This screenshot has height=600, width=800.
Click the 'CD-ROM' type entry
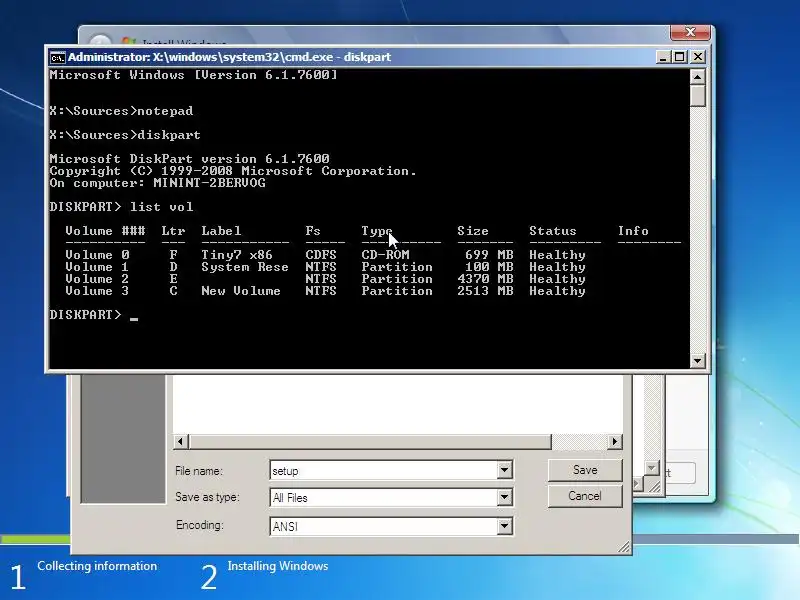click(385, 255)
